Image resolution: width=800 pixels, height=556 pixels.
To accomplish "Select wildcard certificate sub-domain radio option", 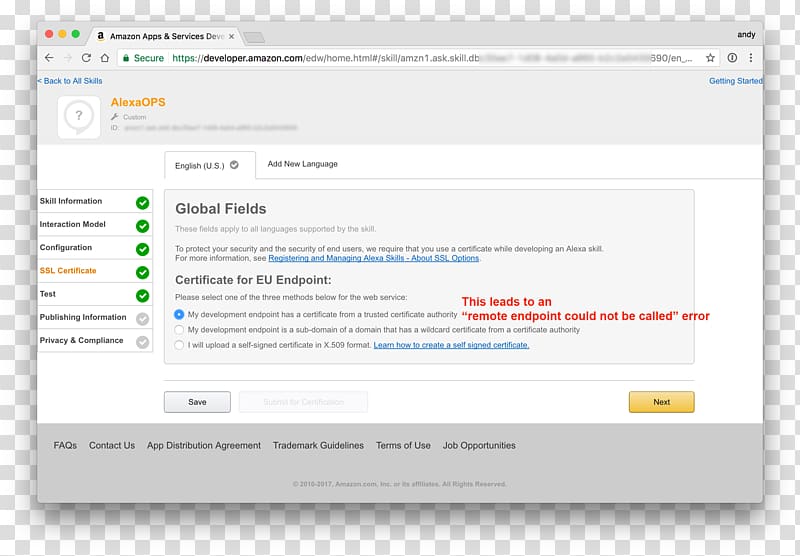I will point(179,330).
